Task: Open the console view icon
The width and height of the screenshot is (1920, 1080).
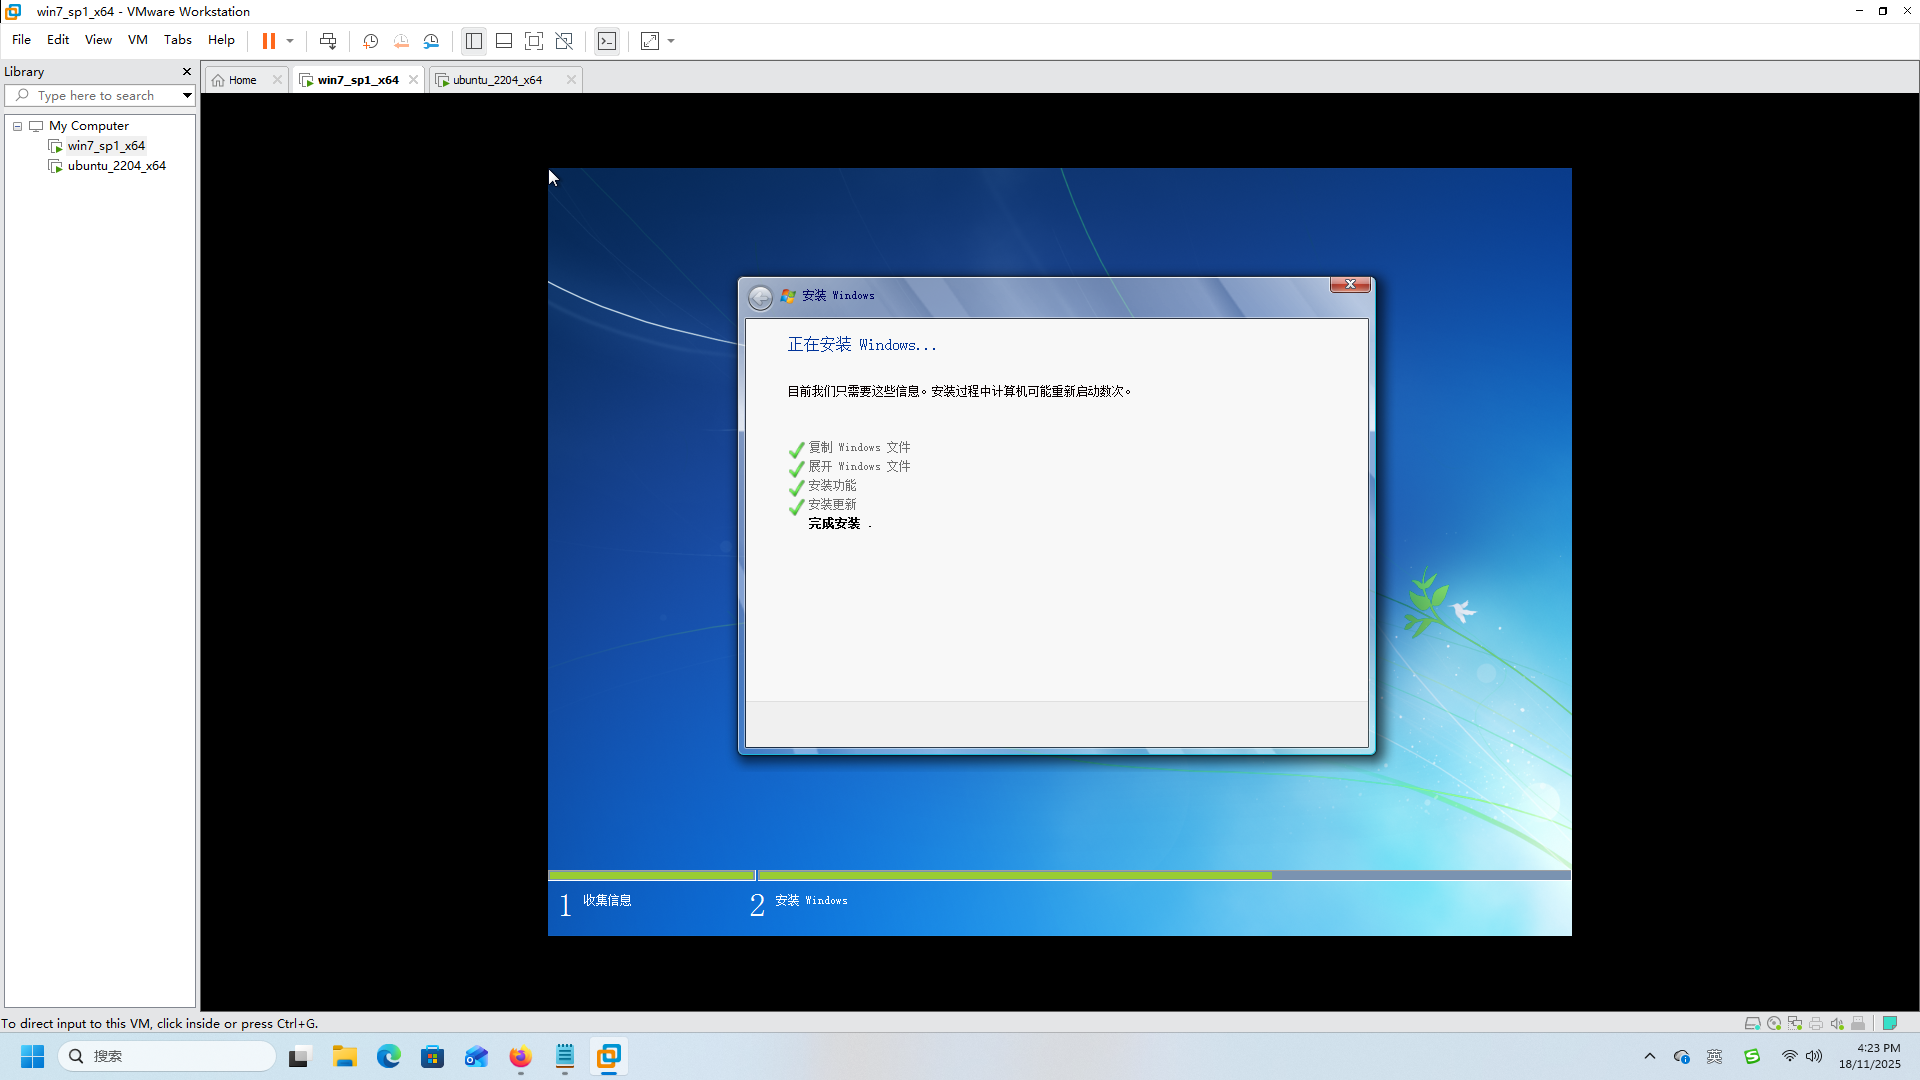Action: coord(607,41)
